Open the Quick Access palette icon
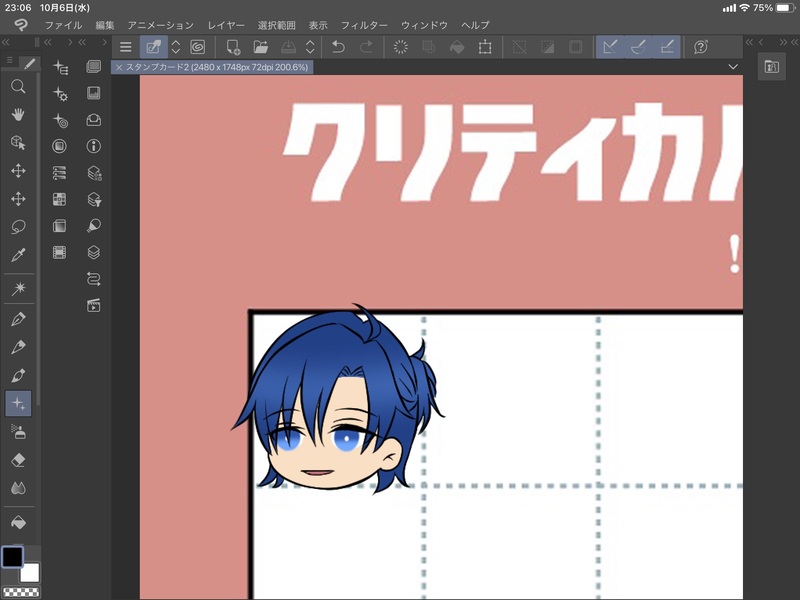The height and width of the screenshot is (600, 800). pyautogui.click(x=93, y=66)
